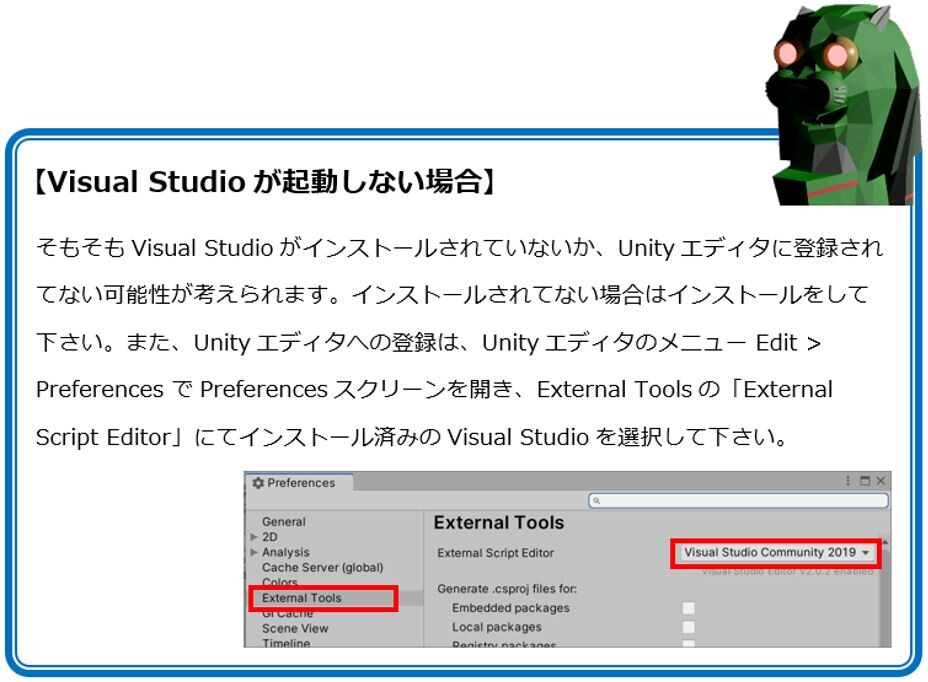
Task: Close the Preferences window
Action: pos(881,480)
